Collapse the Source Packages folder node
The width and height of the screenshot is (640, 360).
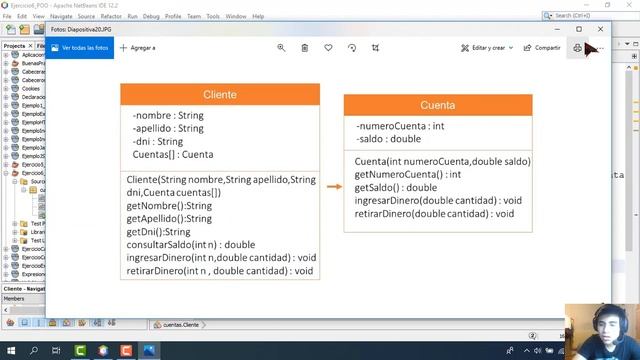point(15,181)
